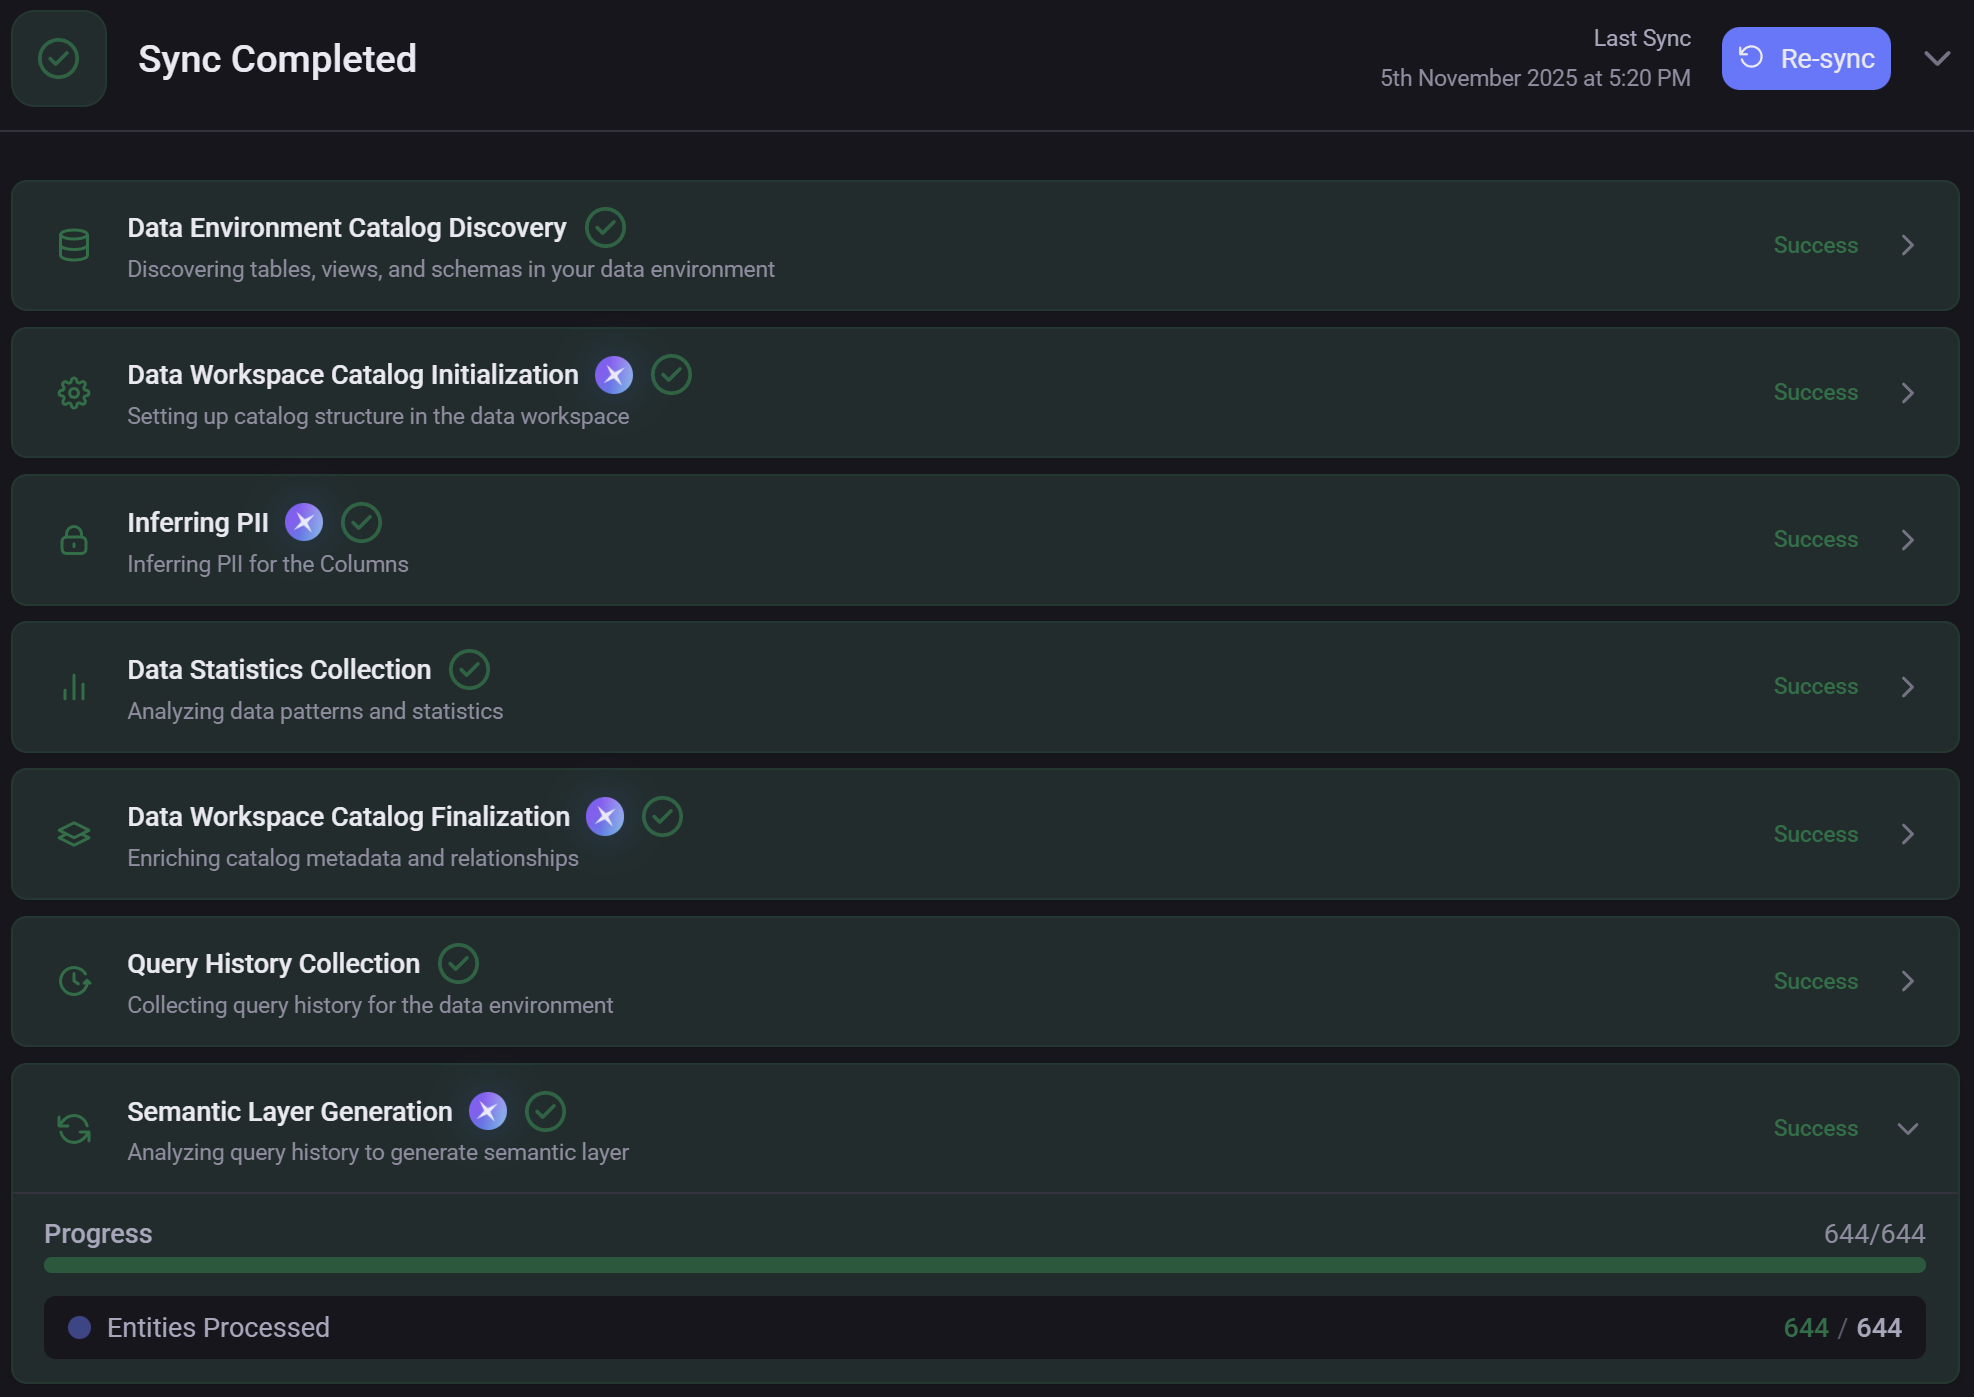1974x1397 pixels.
Task: Click the clock icon beside Query History Collection
Action: pyautogui.click(x=73, y=981)
